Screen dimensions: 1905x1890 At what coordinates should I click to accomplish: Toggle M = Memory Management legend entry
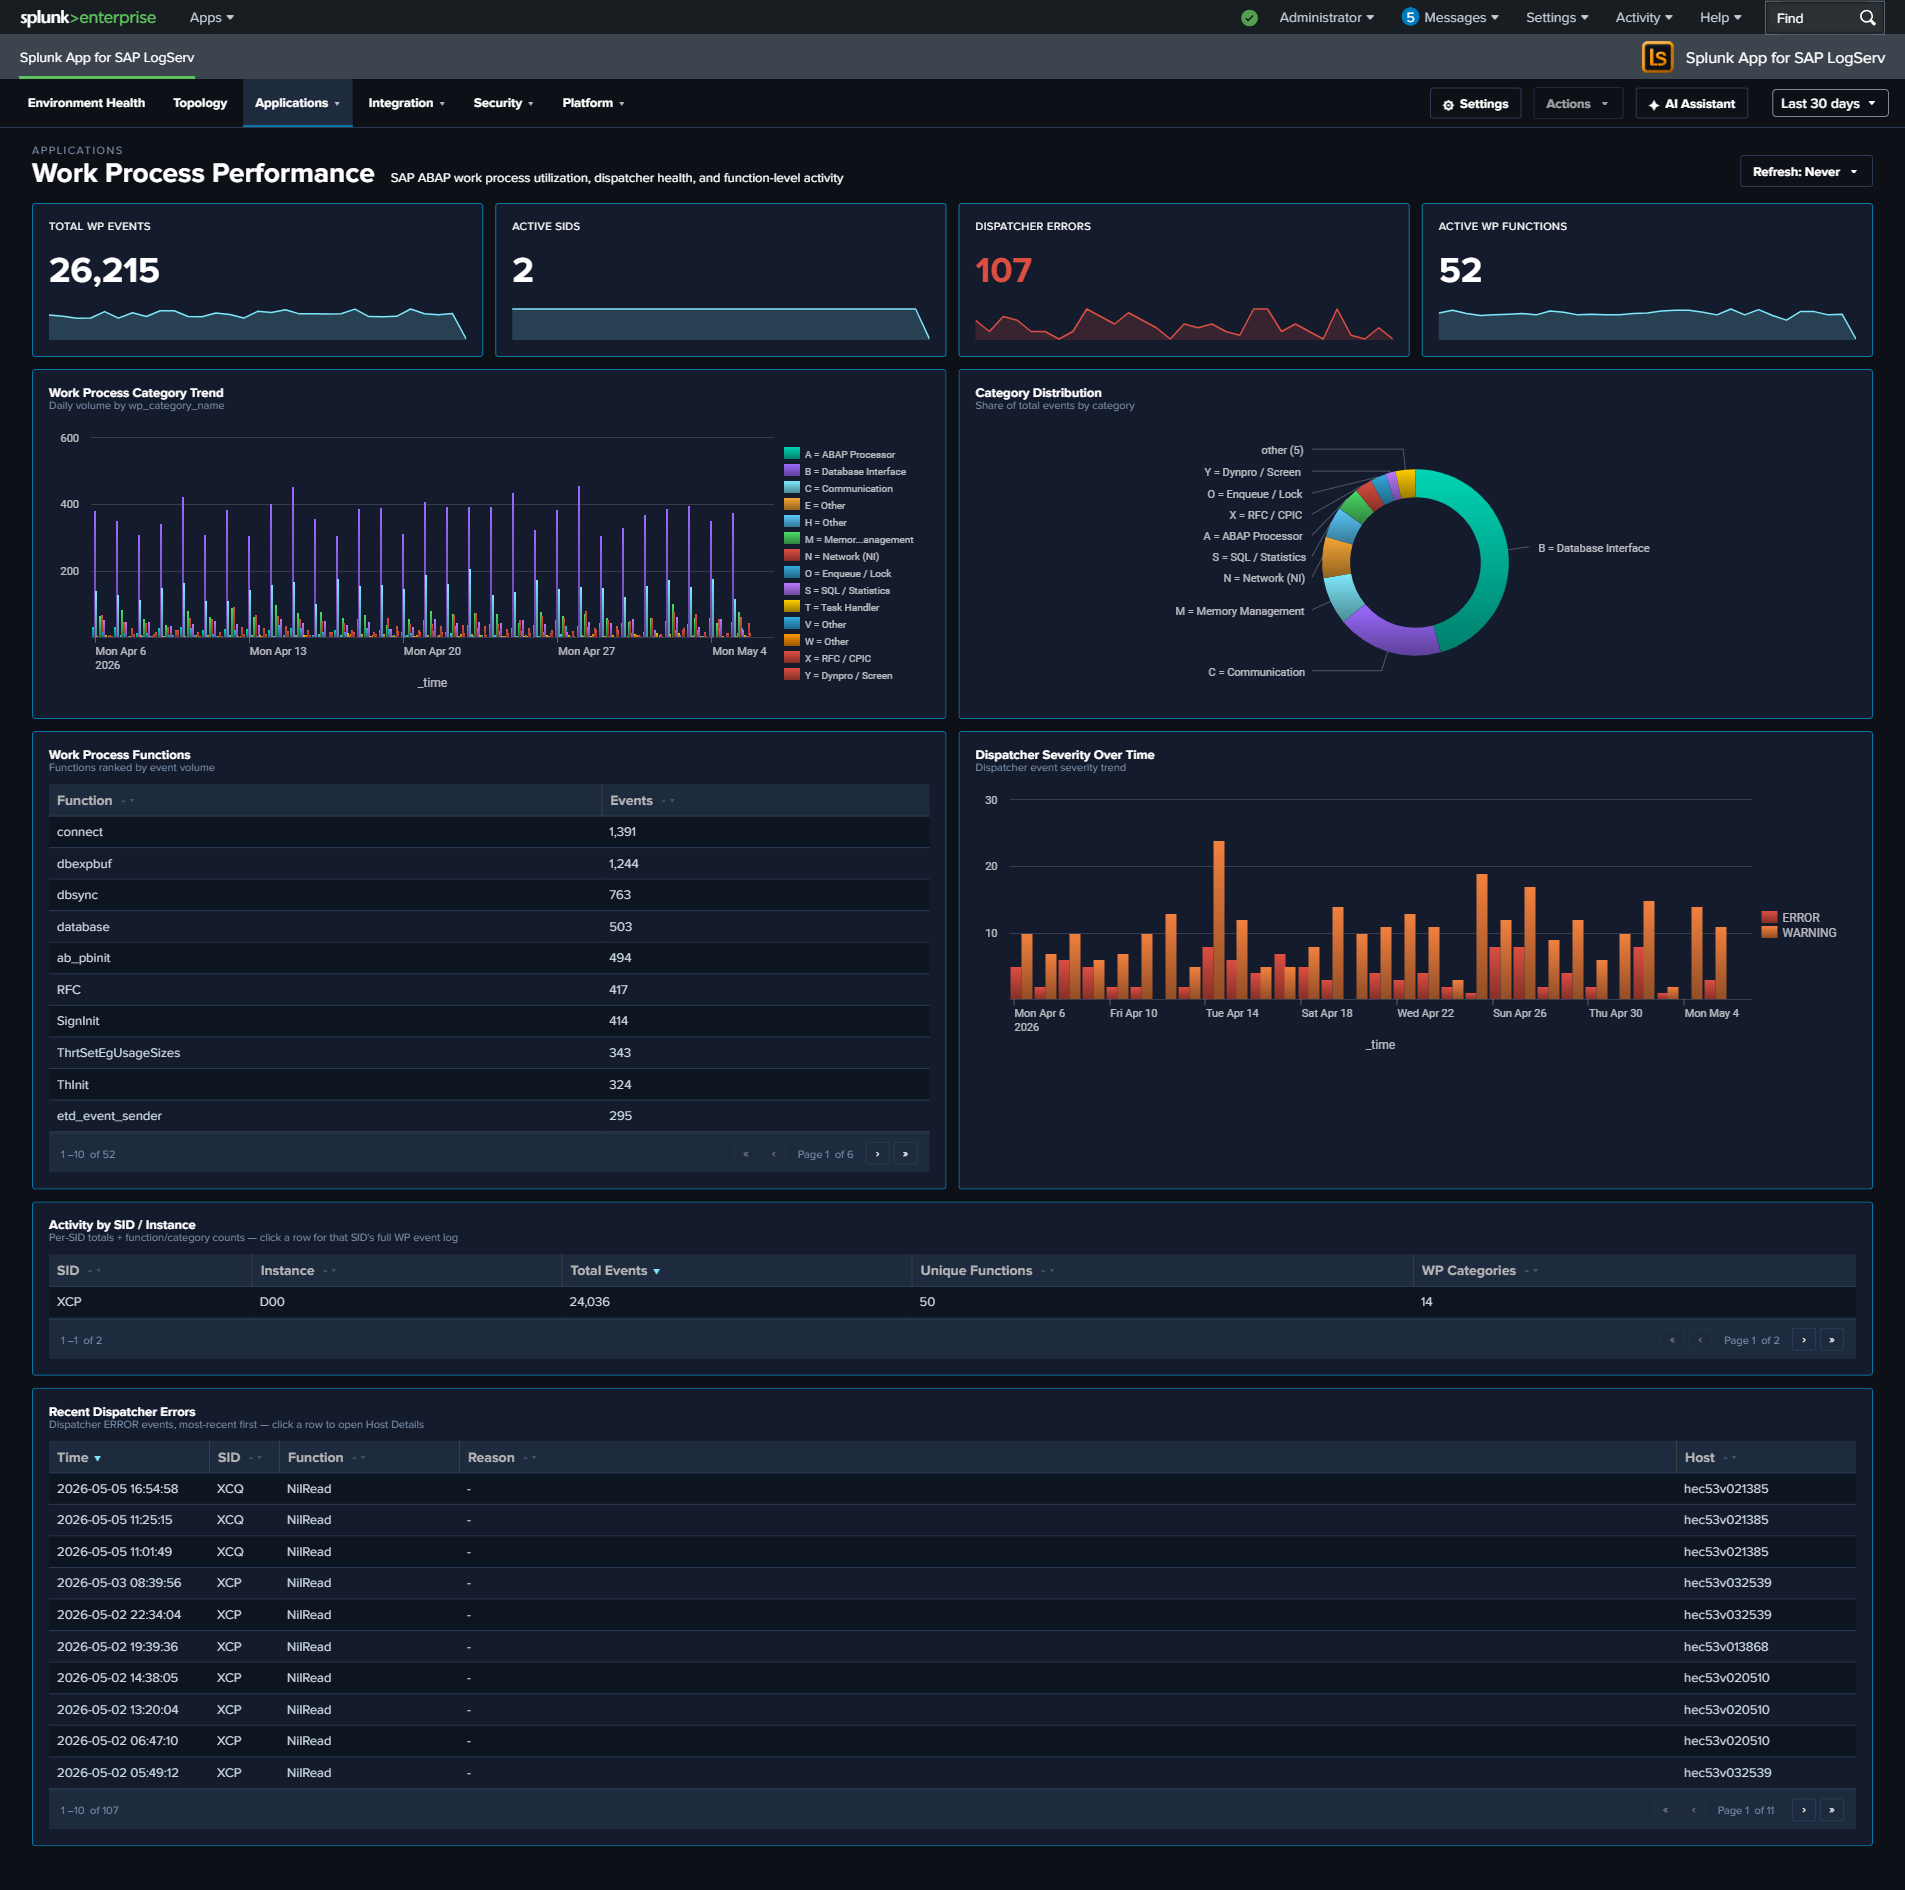pos(849,539)
